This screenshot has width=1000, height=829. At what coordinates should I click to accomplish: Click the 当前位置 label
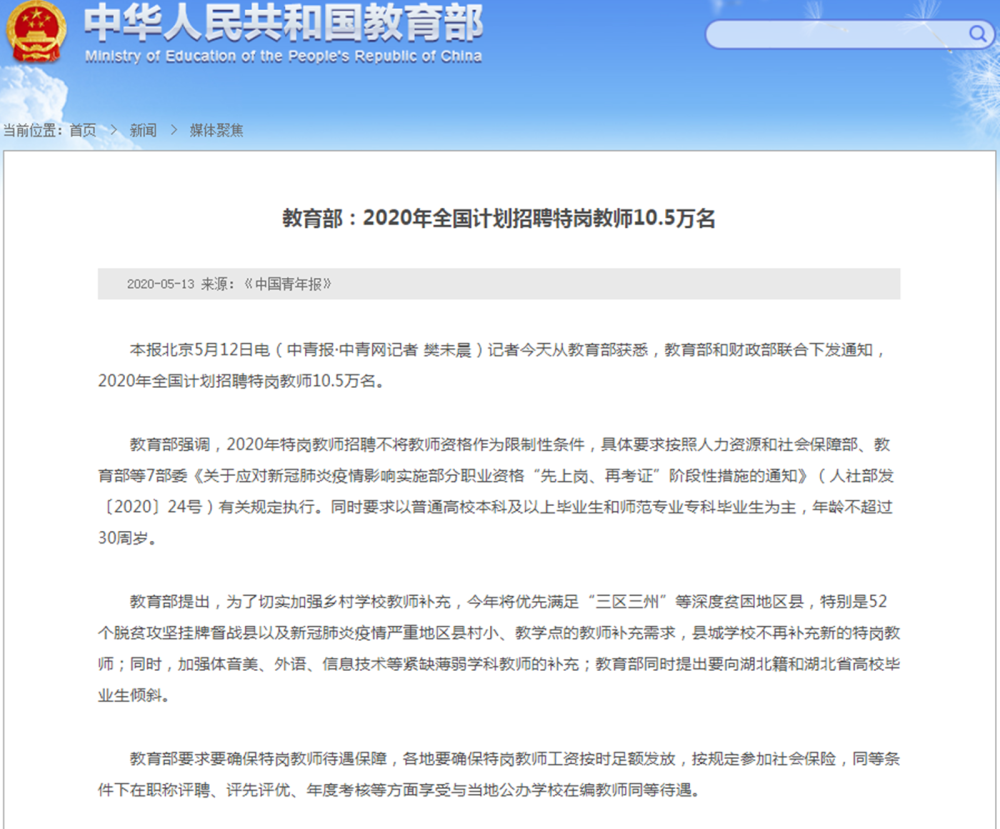coord(32,131)
